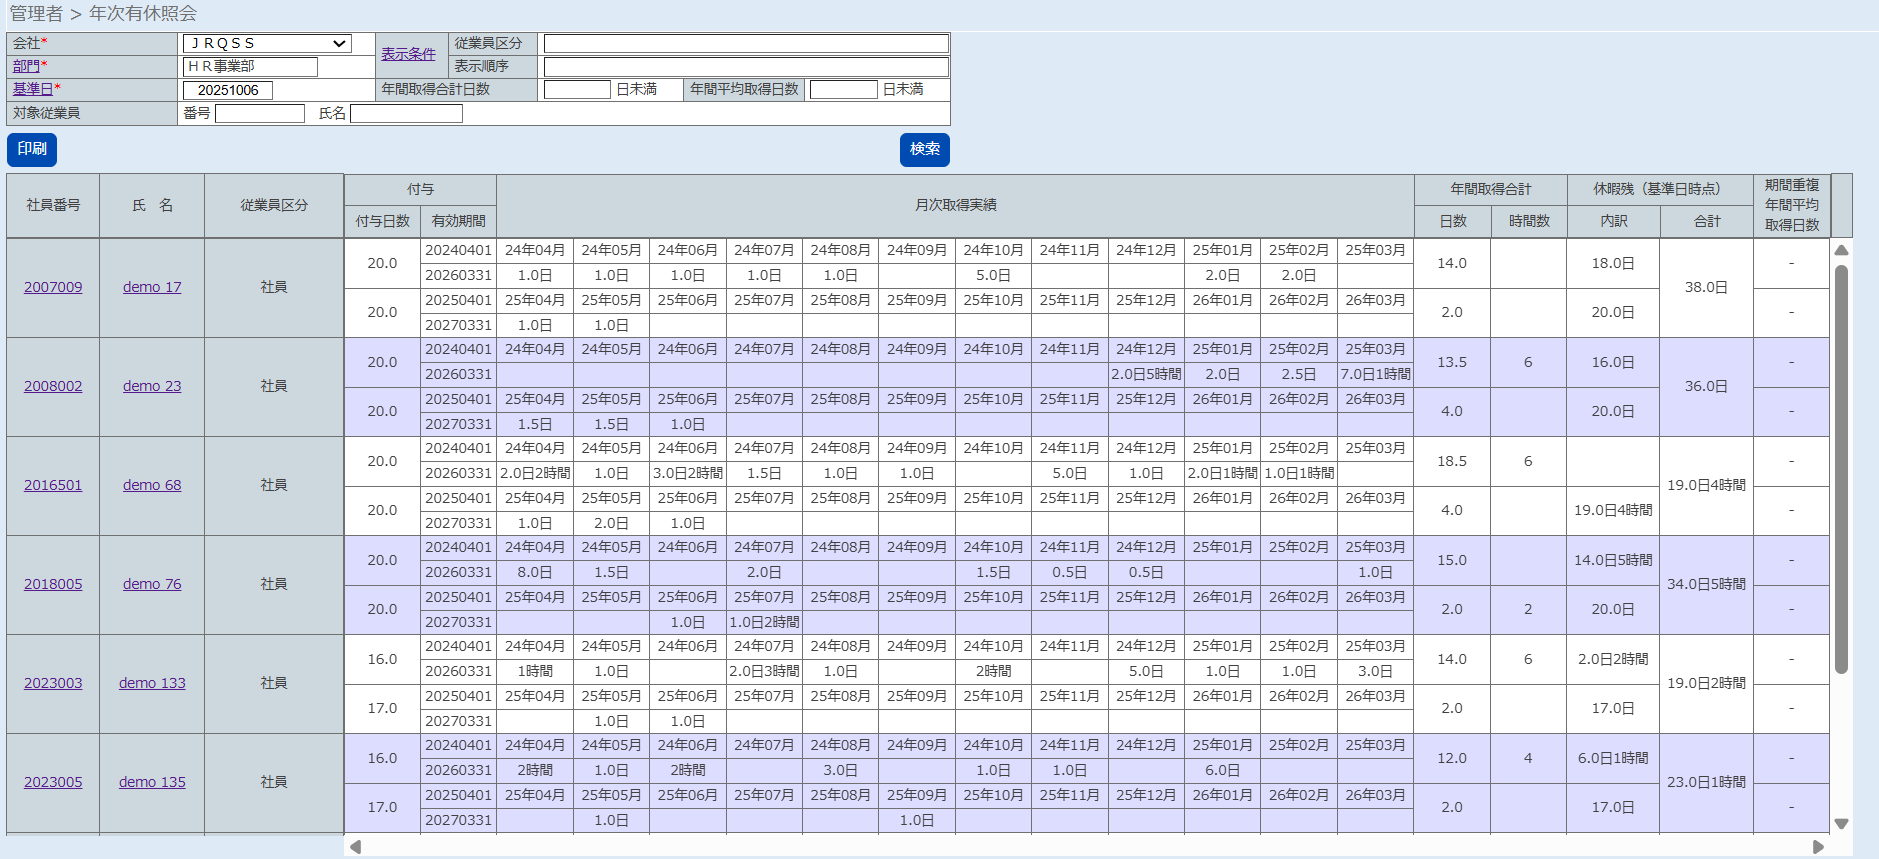This screenshot has width=1879, height=859.
Task: Click the 部門 input field
Action: pyautogui.click(x=250, y=67)
